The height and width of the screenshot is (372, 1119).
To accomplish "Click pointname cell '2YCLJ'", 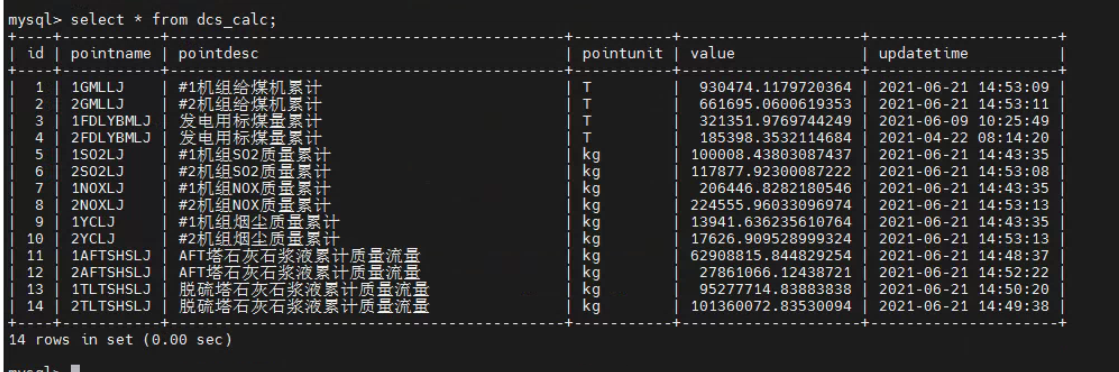I will (x=93, y=238).
